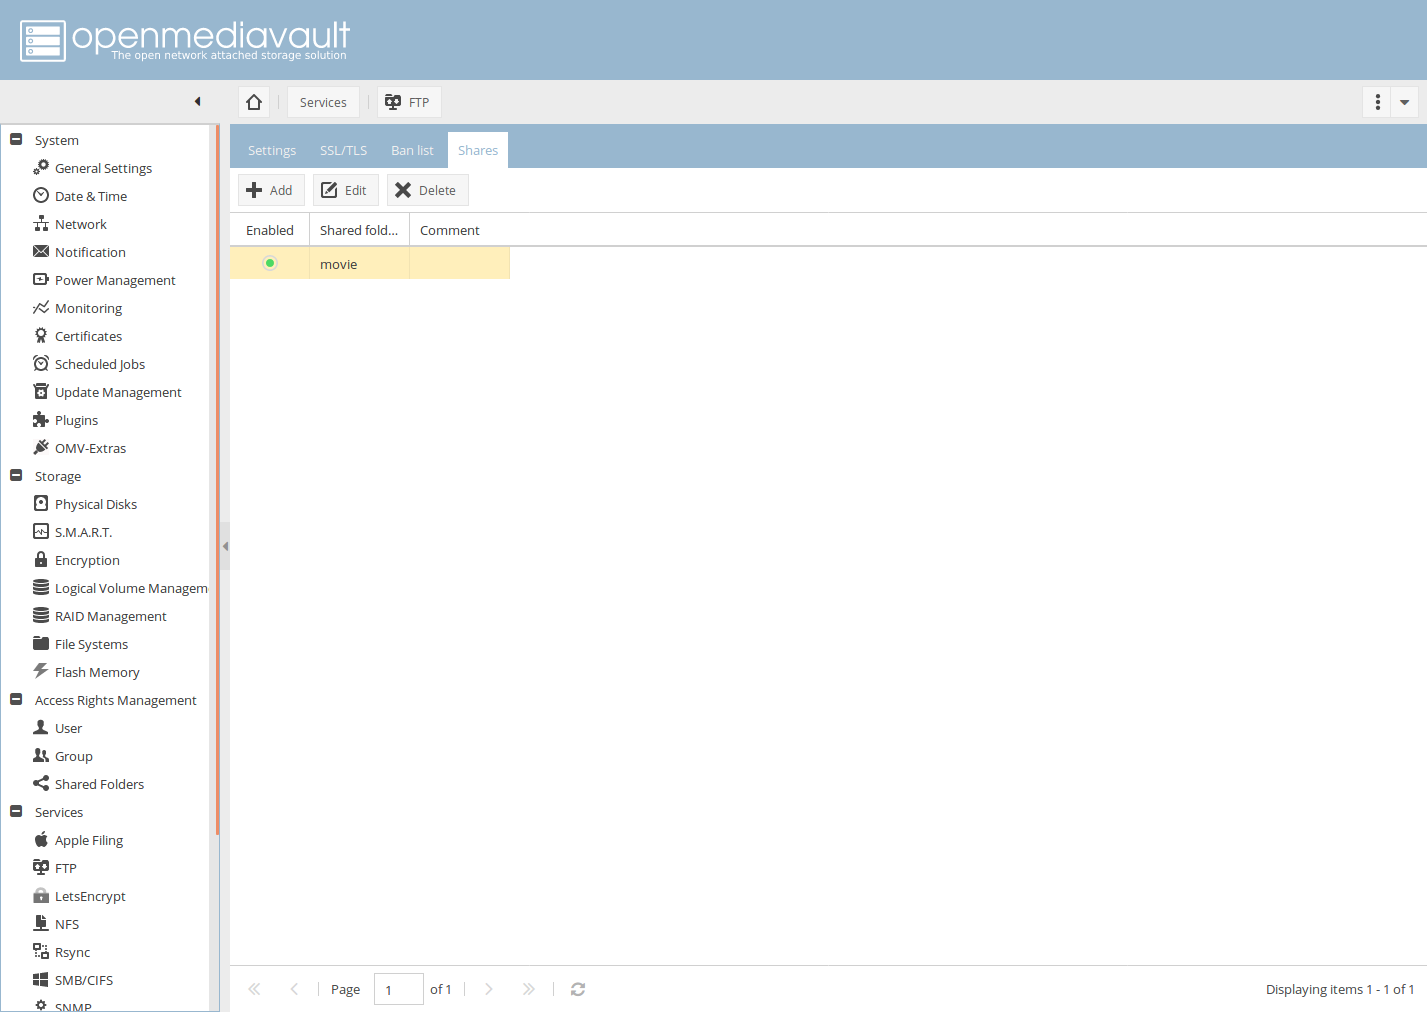
Task: Open the LetsEncrypt icon
Action: (41, 895)
